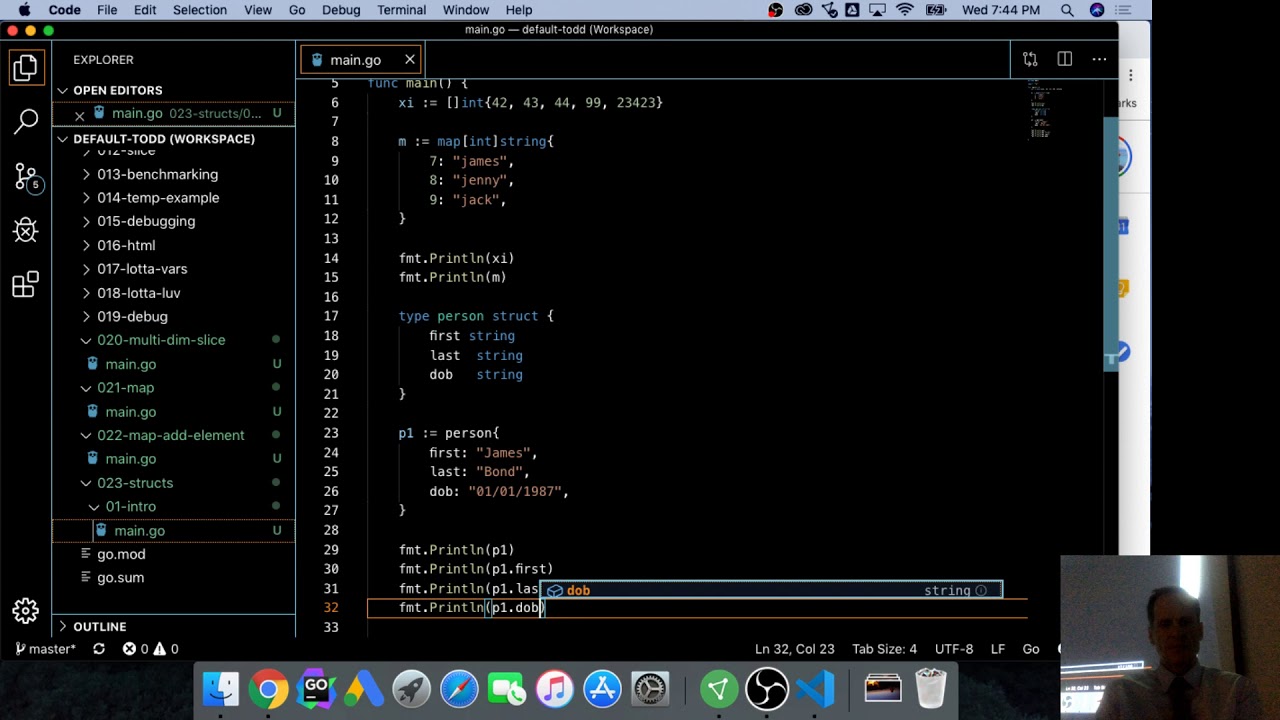The image size is (1280, 720).
Task: Open the Go menu
Action: (297, 10)
